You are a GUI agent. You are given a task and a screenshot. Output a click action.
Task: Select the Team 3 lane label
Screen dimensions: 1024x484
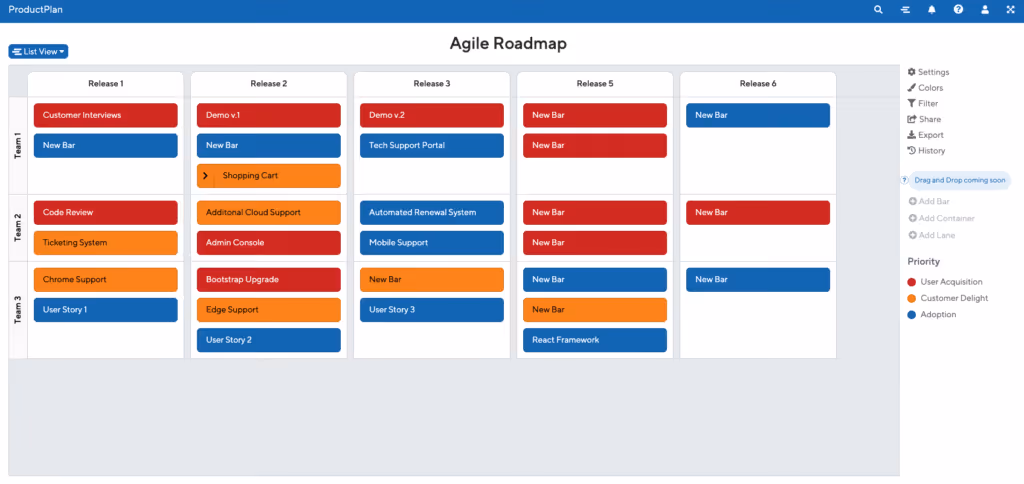tap(18, 310)
